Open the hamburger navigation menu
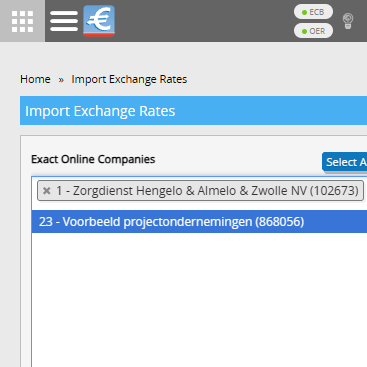This screenshot has width=367, height=367. tap(64, 21)
